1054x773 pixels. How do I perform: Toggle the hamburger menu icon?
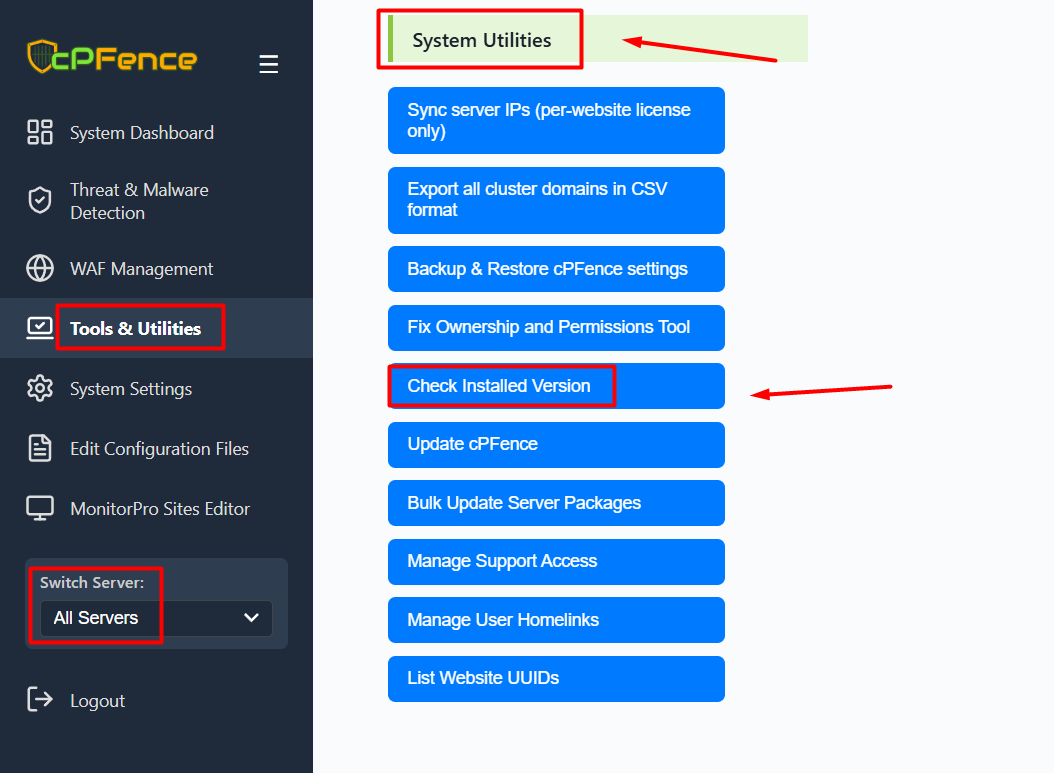click(268, 64)
